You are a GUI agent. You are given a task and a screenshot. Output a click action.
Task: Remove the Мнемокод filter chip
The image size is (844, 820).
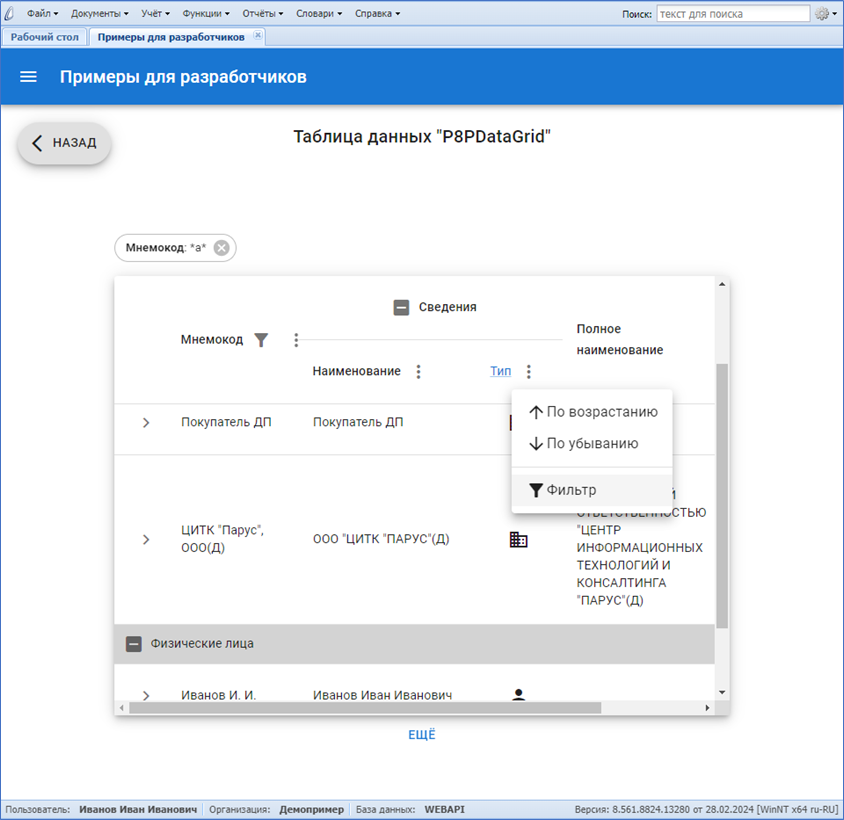(x=222, y=248)
